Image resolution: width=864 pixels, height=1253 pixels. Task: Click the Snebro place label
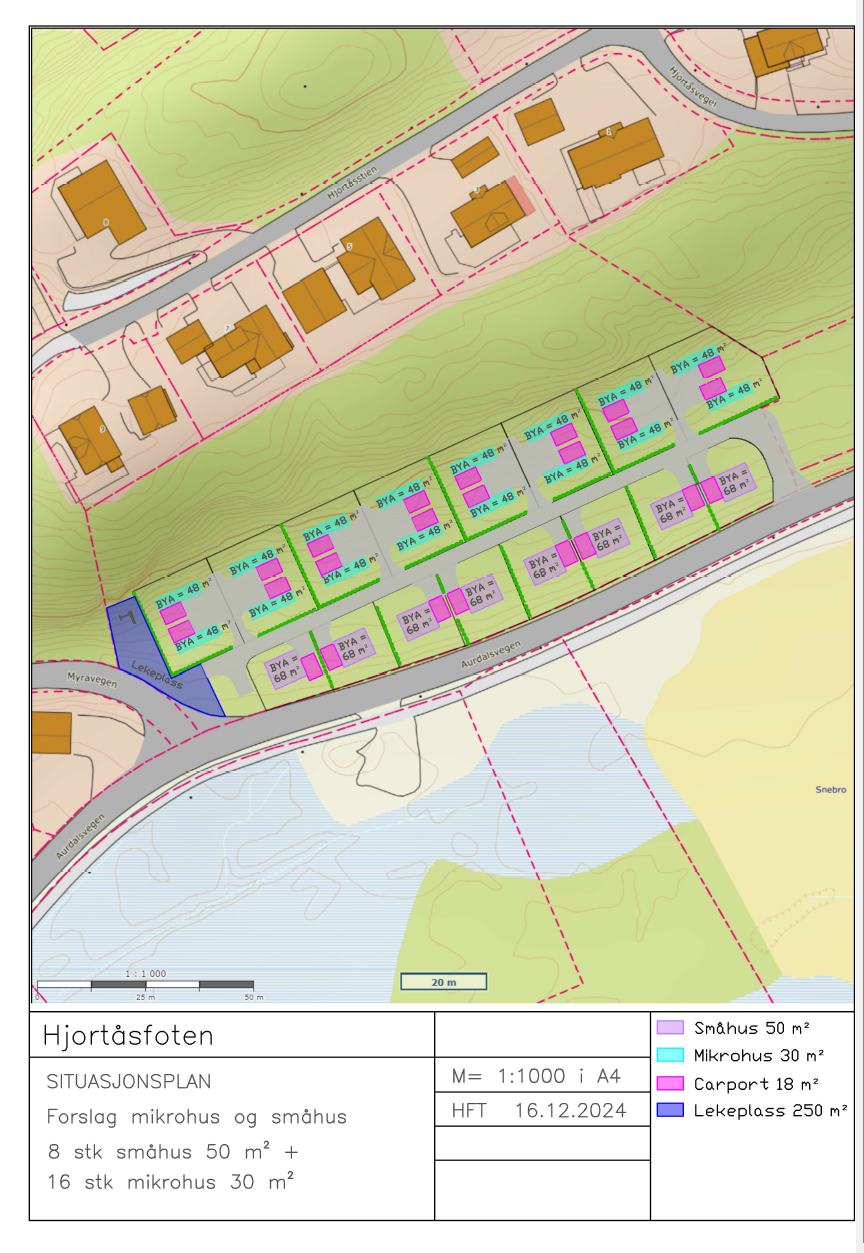pyautogui.click(x=831, y=789)
